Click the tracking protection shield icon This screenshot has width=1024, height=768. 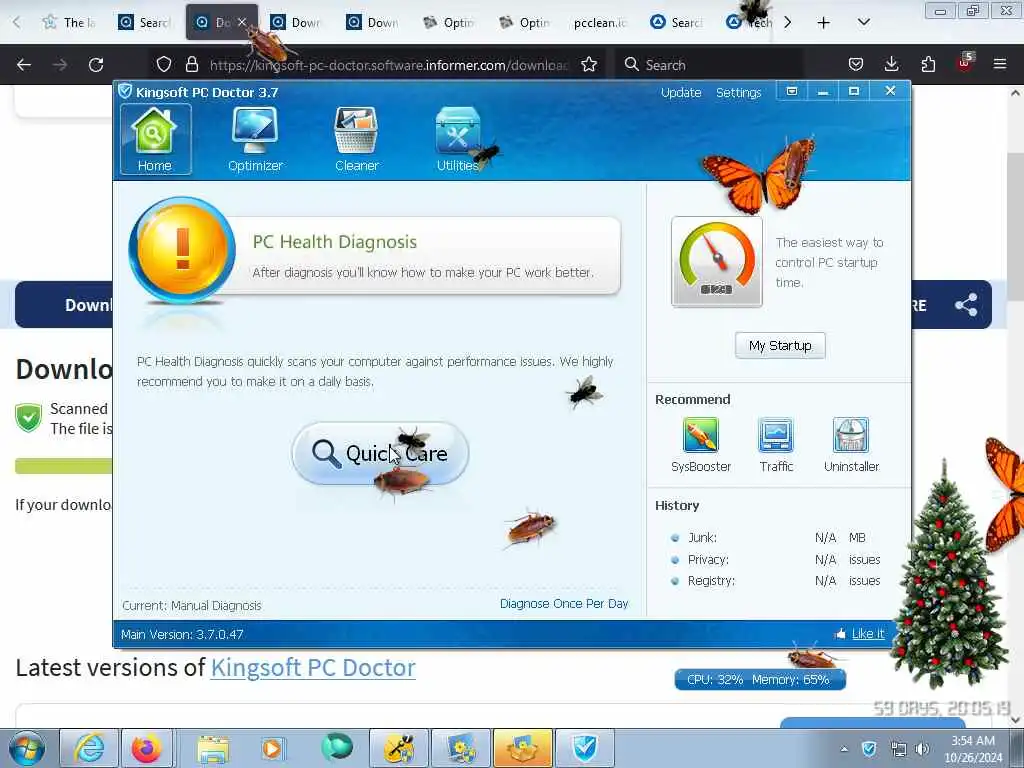click(x=163, y=65)
